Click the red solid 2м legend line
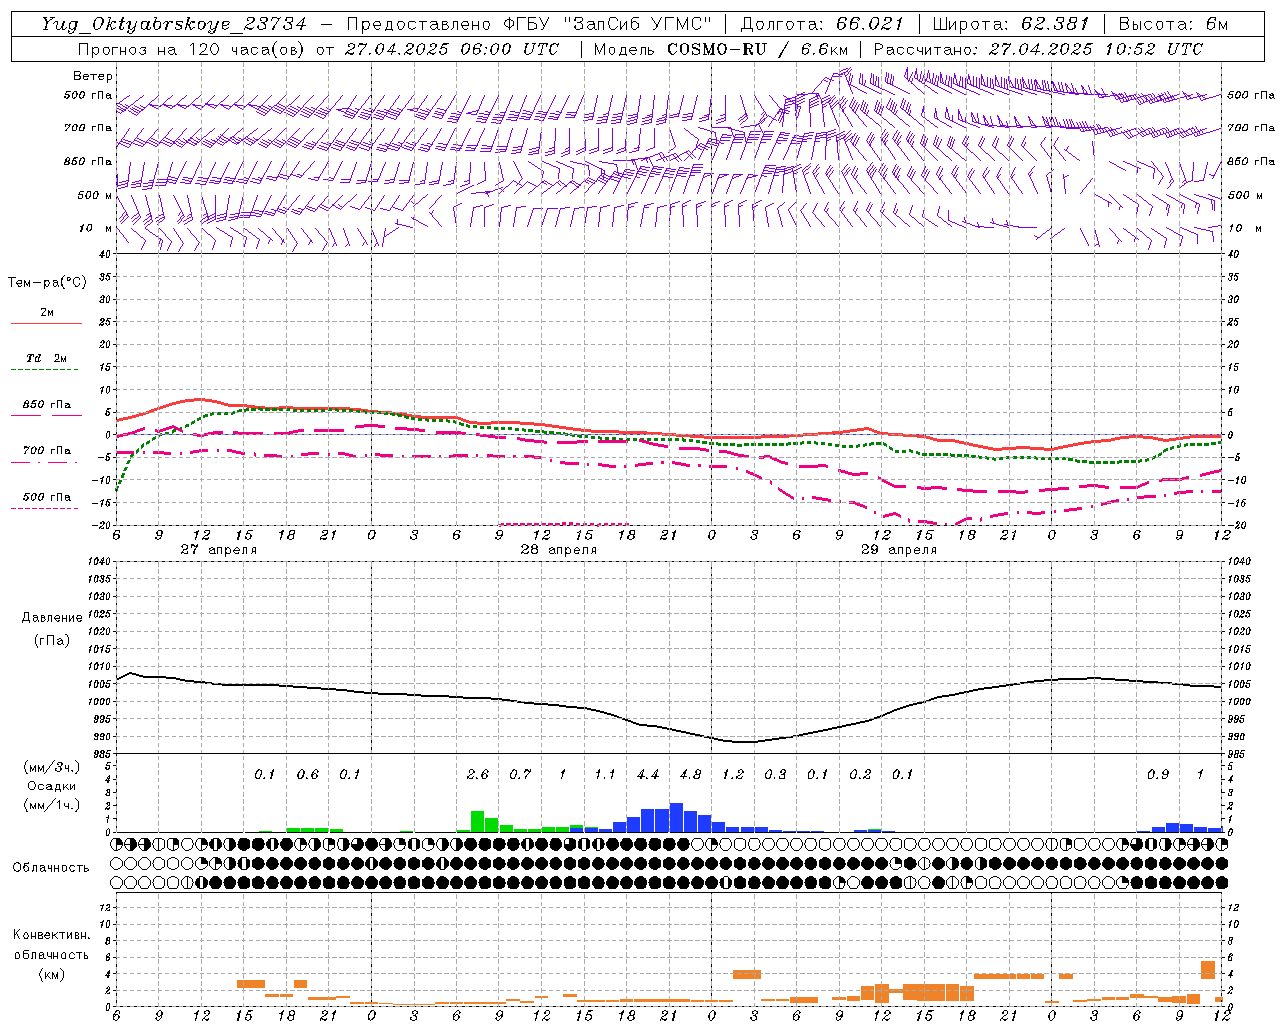 click(x=46, y=323)
